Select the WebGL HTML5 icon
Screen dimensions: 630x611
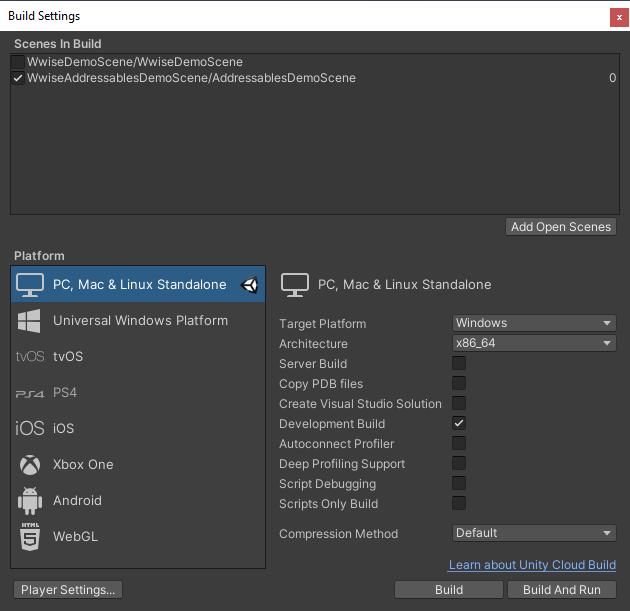coord(30,537)
